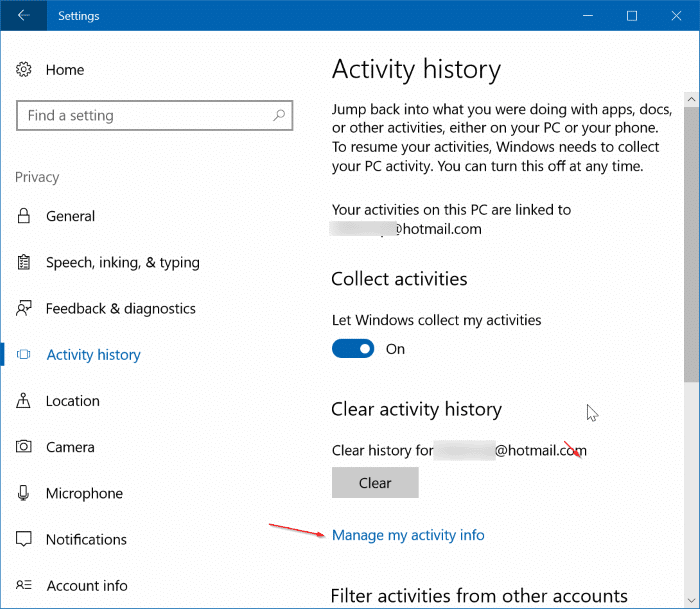
Task: Open Manage my activity info link
Action: click(408, 535)
